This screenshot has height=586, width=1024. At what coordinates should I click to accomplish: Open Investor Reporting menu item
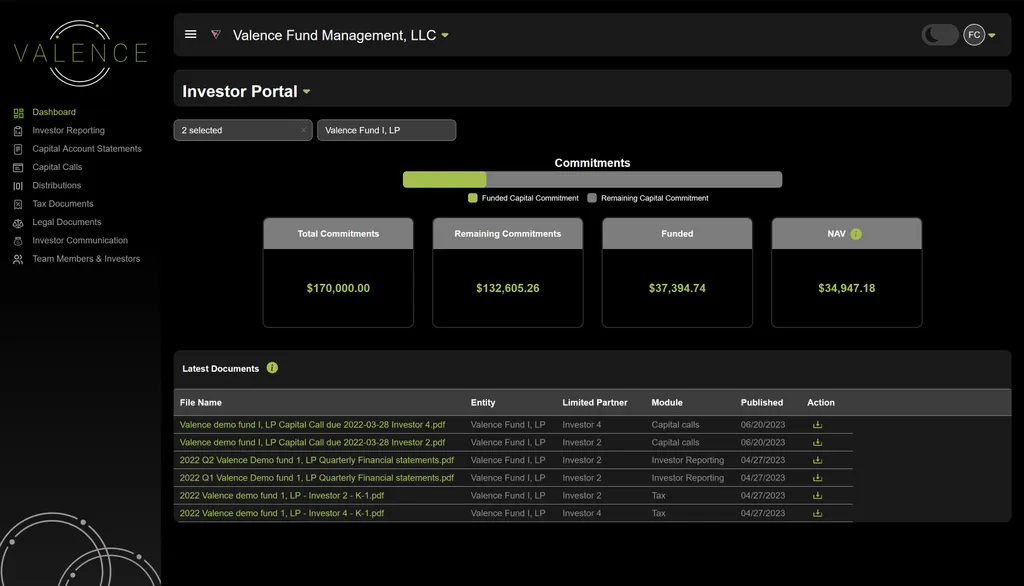[69, 131]
